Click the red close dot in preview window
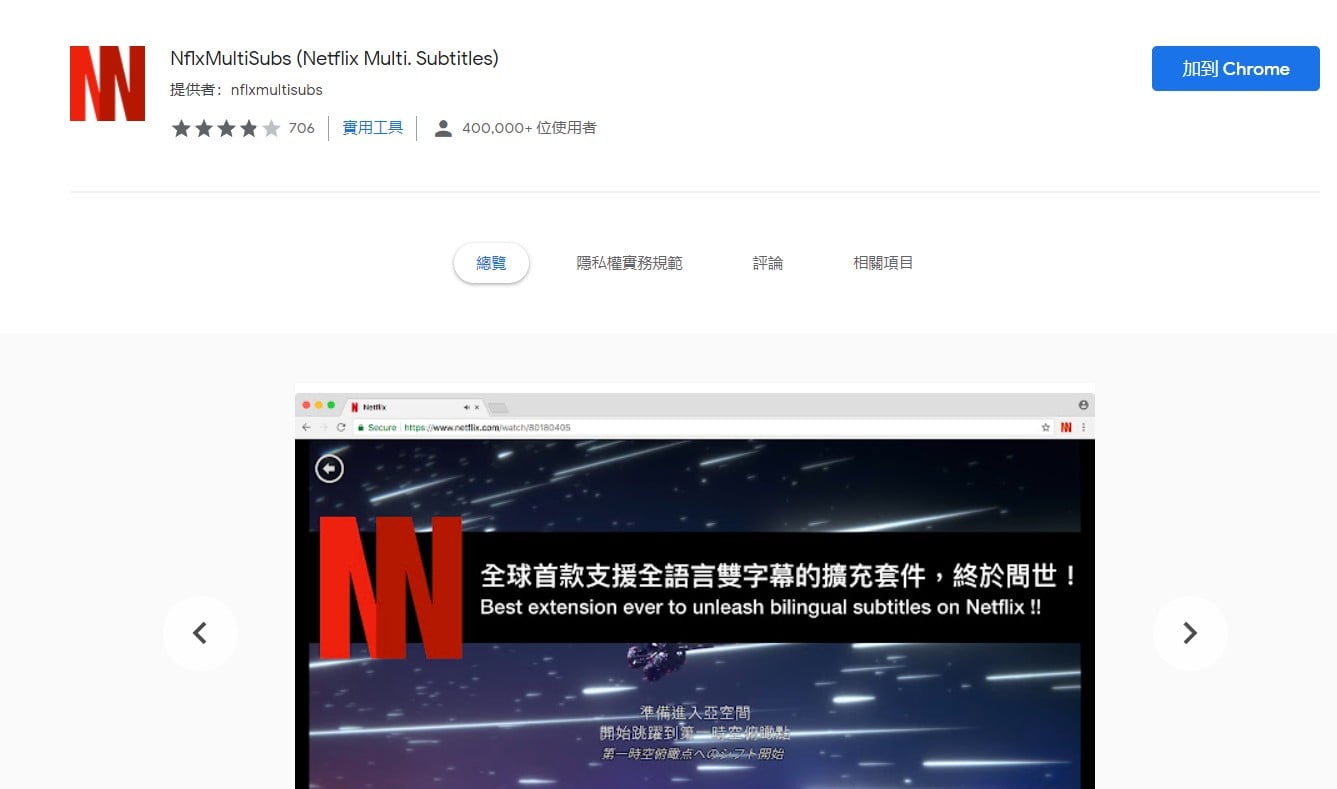 point(306,405)
